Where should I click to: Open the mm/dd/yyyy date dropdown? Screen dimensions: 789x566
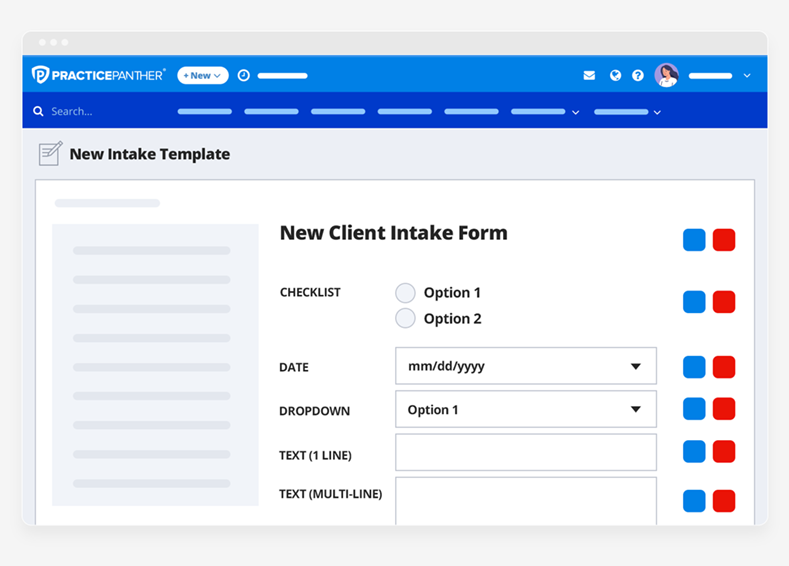coord(526,366)
